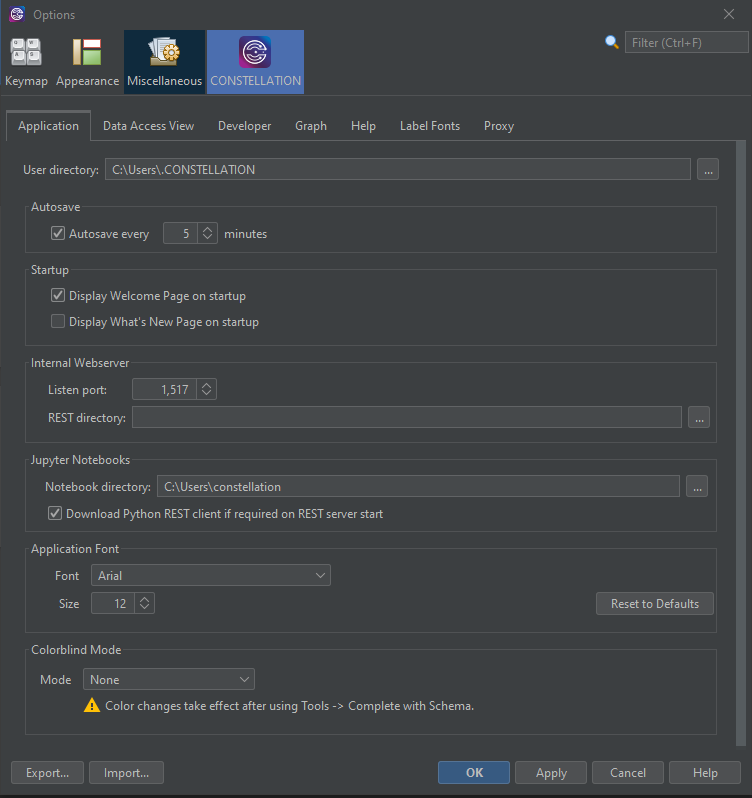Viewport: 752px width, 798px height.
Task: Click the Import... button
Action: point(126,773)
